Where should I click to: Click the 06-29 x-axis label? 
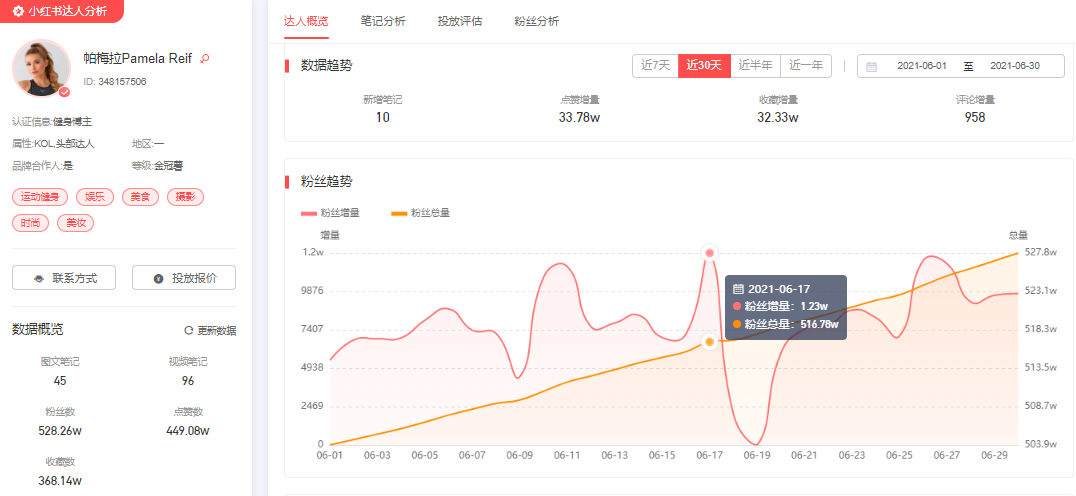tap(994, 455)
